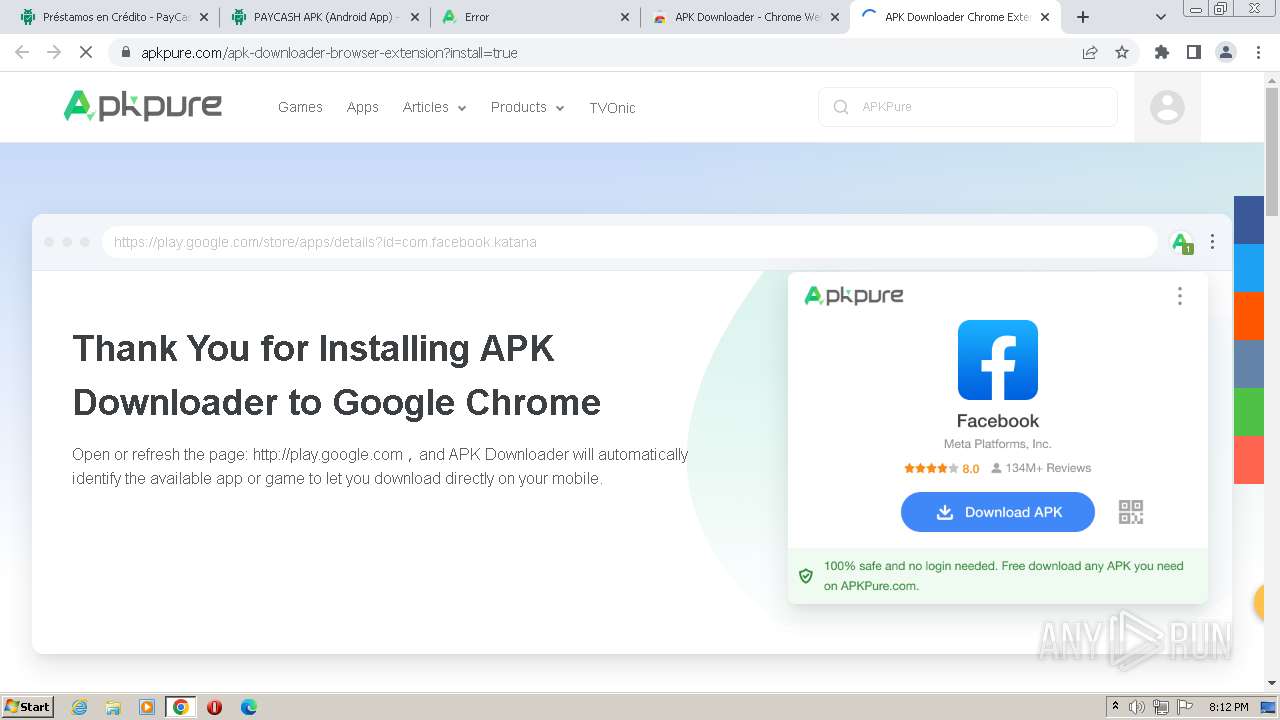Show hidden tray icons arrow

tap(1115, 707)
